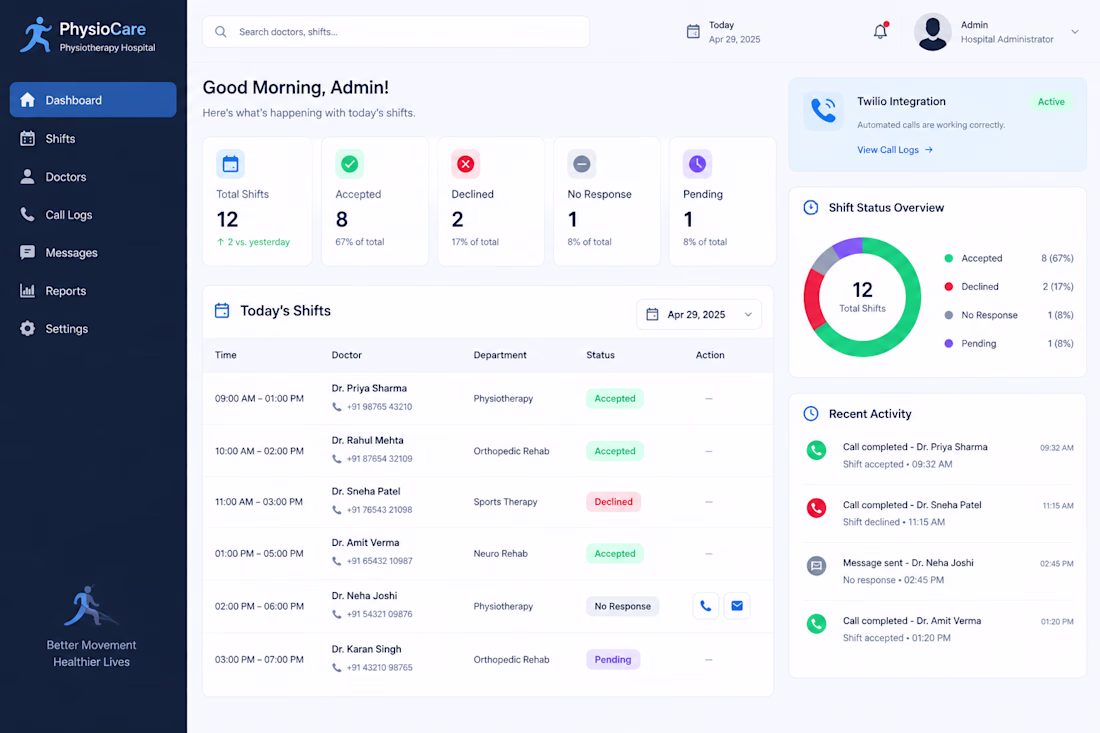The height and width of the screenshot is (733, 1100).
Task: Open Today date picker in header
Action: coord(723,32)
